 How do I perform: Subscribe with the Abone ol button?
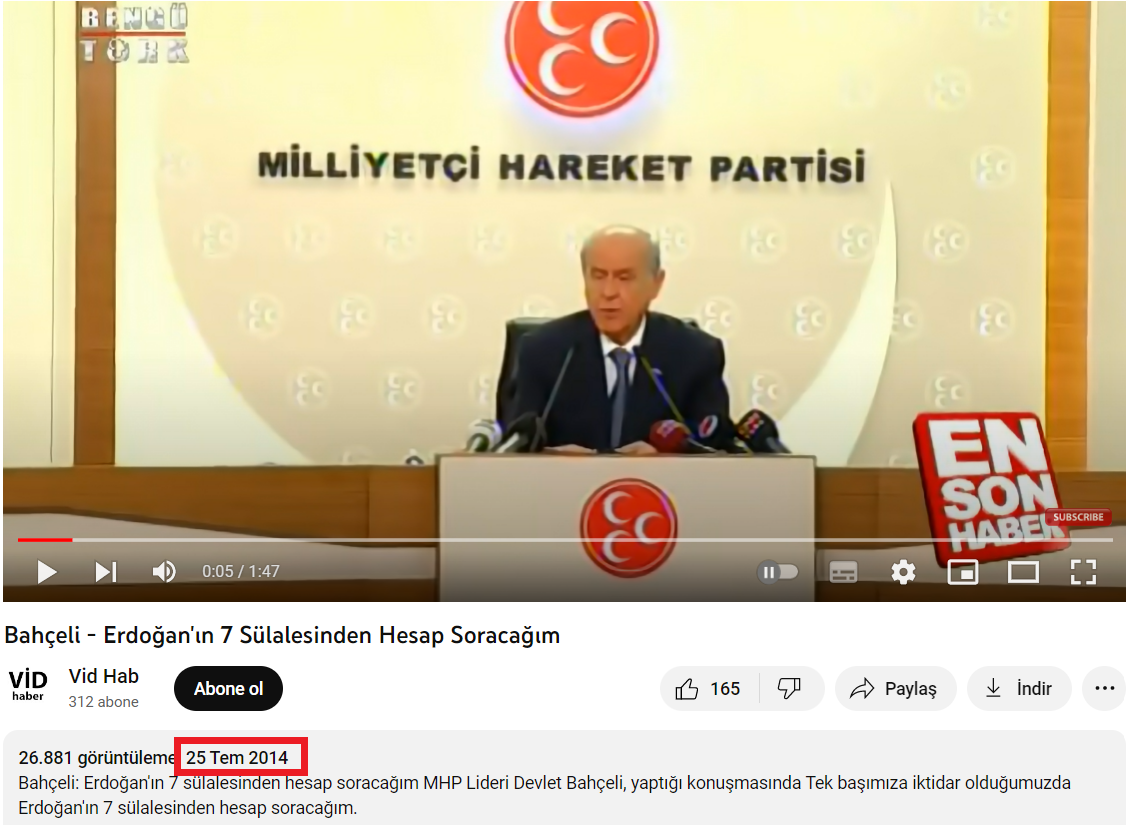point(228,689)
